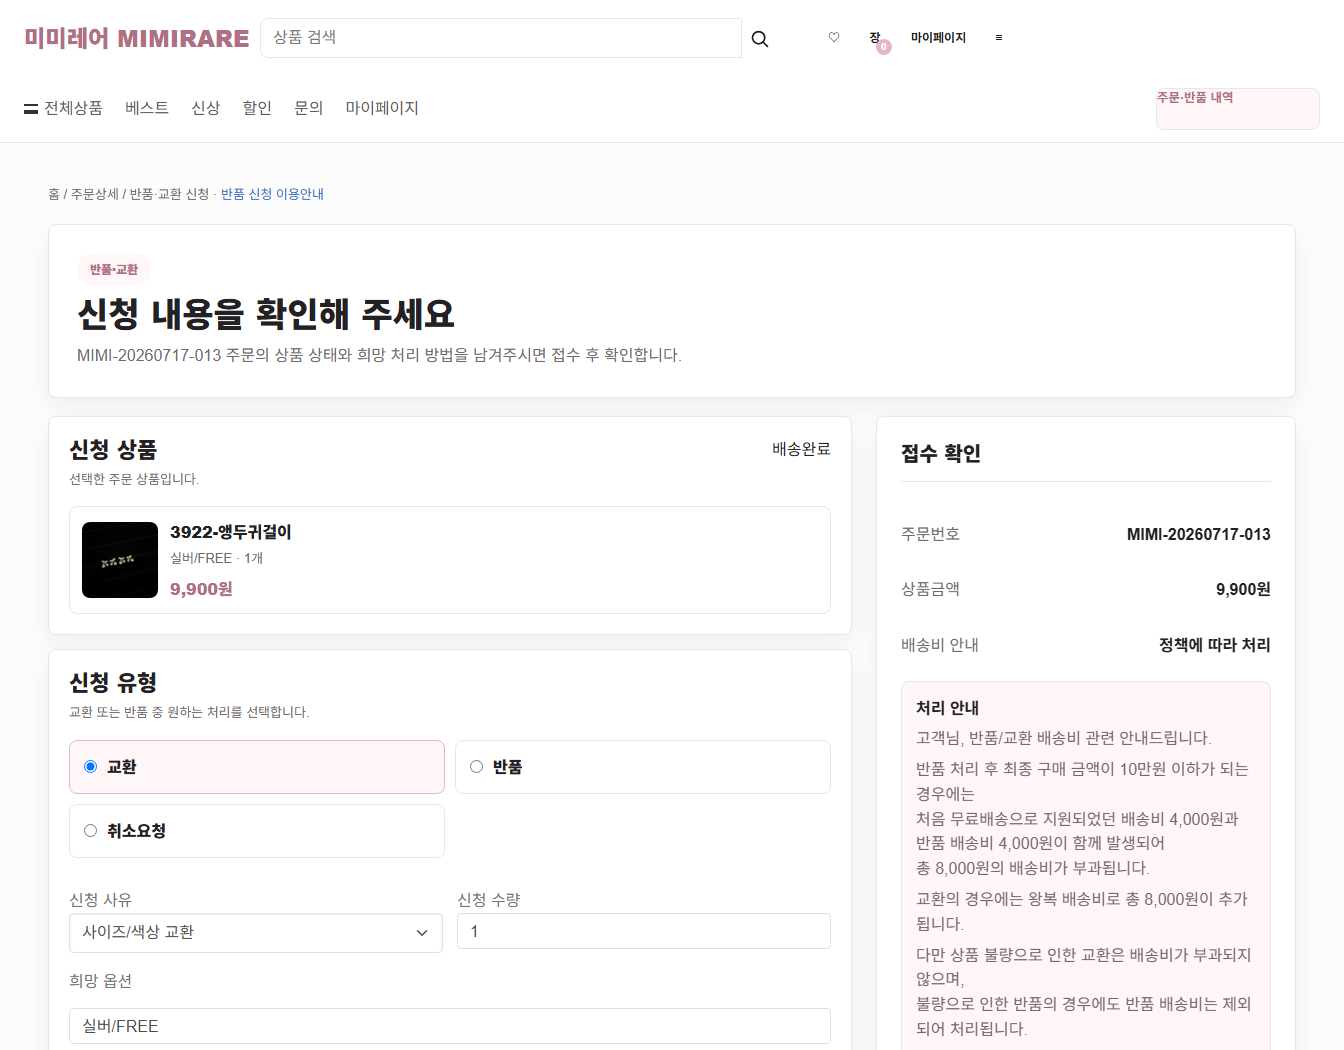The width and height of the screenshot is (1344, 1050).
Task: Go to the 신상 menu
Action: pyautogui.click(x=206, y=108)
